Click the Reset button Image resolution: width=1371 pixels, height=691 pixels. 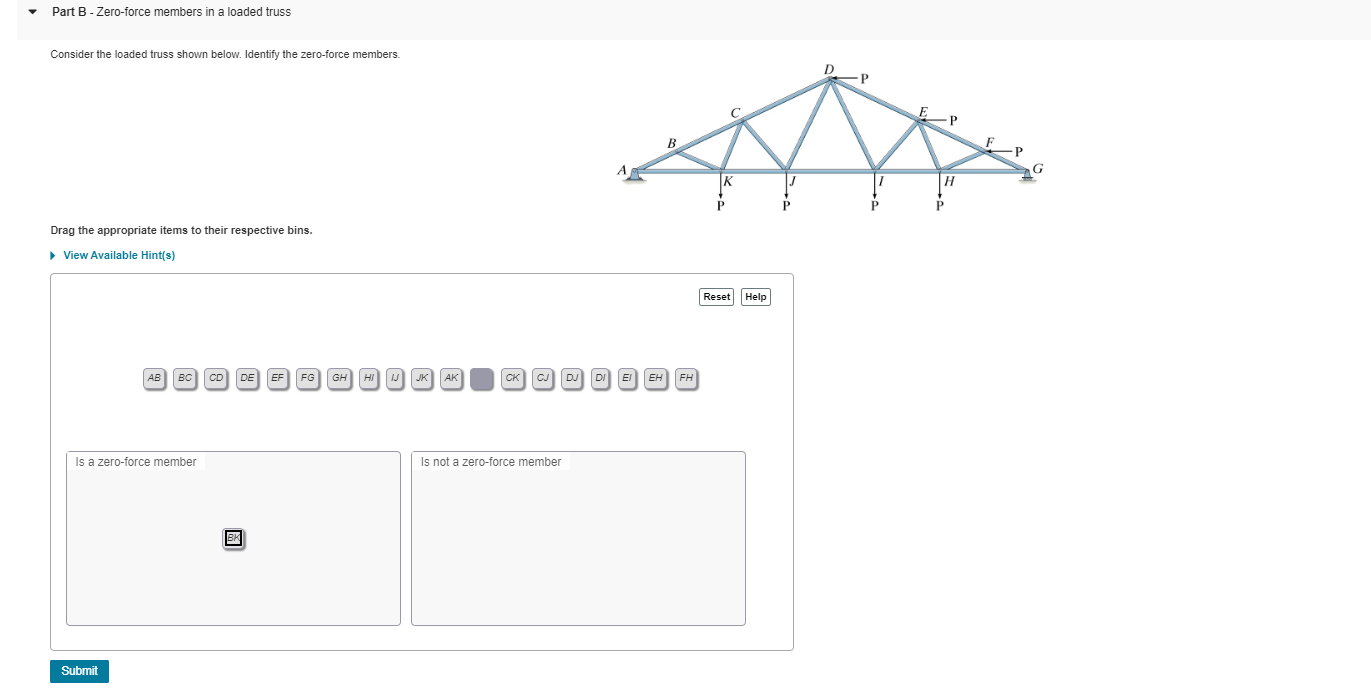(x=716, y=297)
